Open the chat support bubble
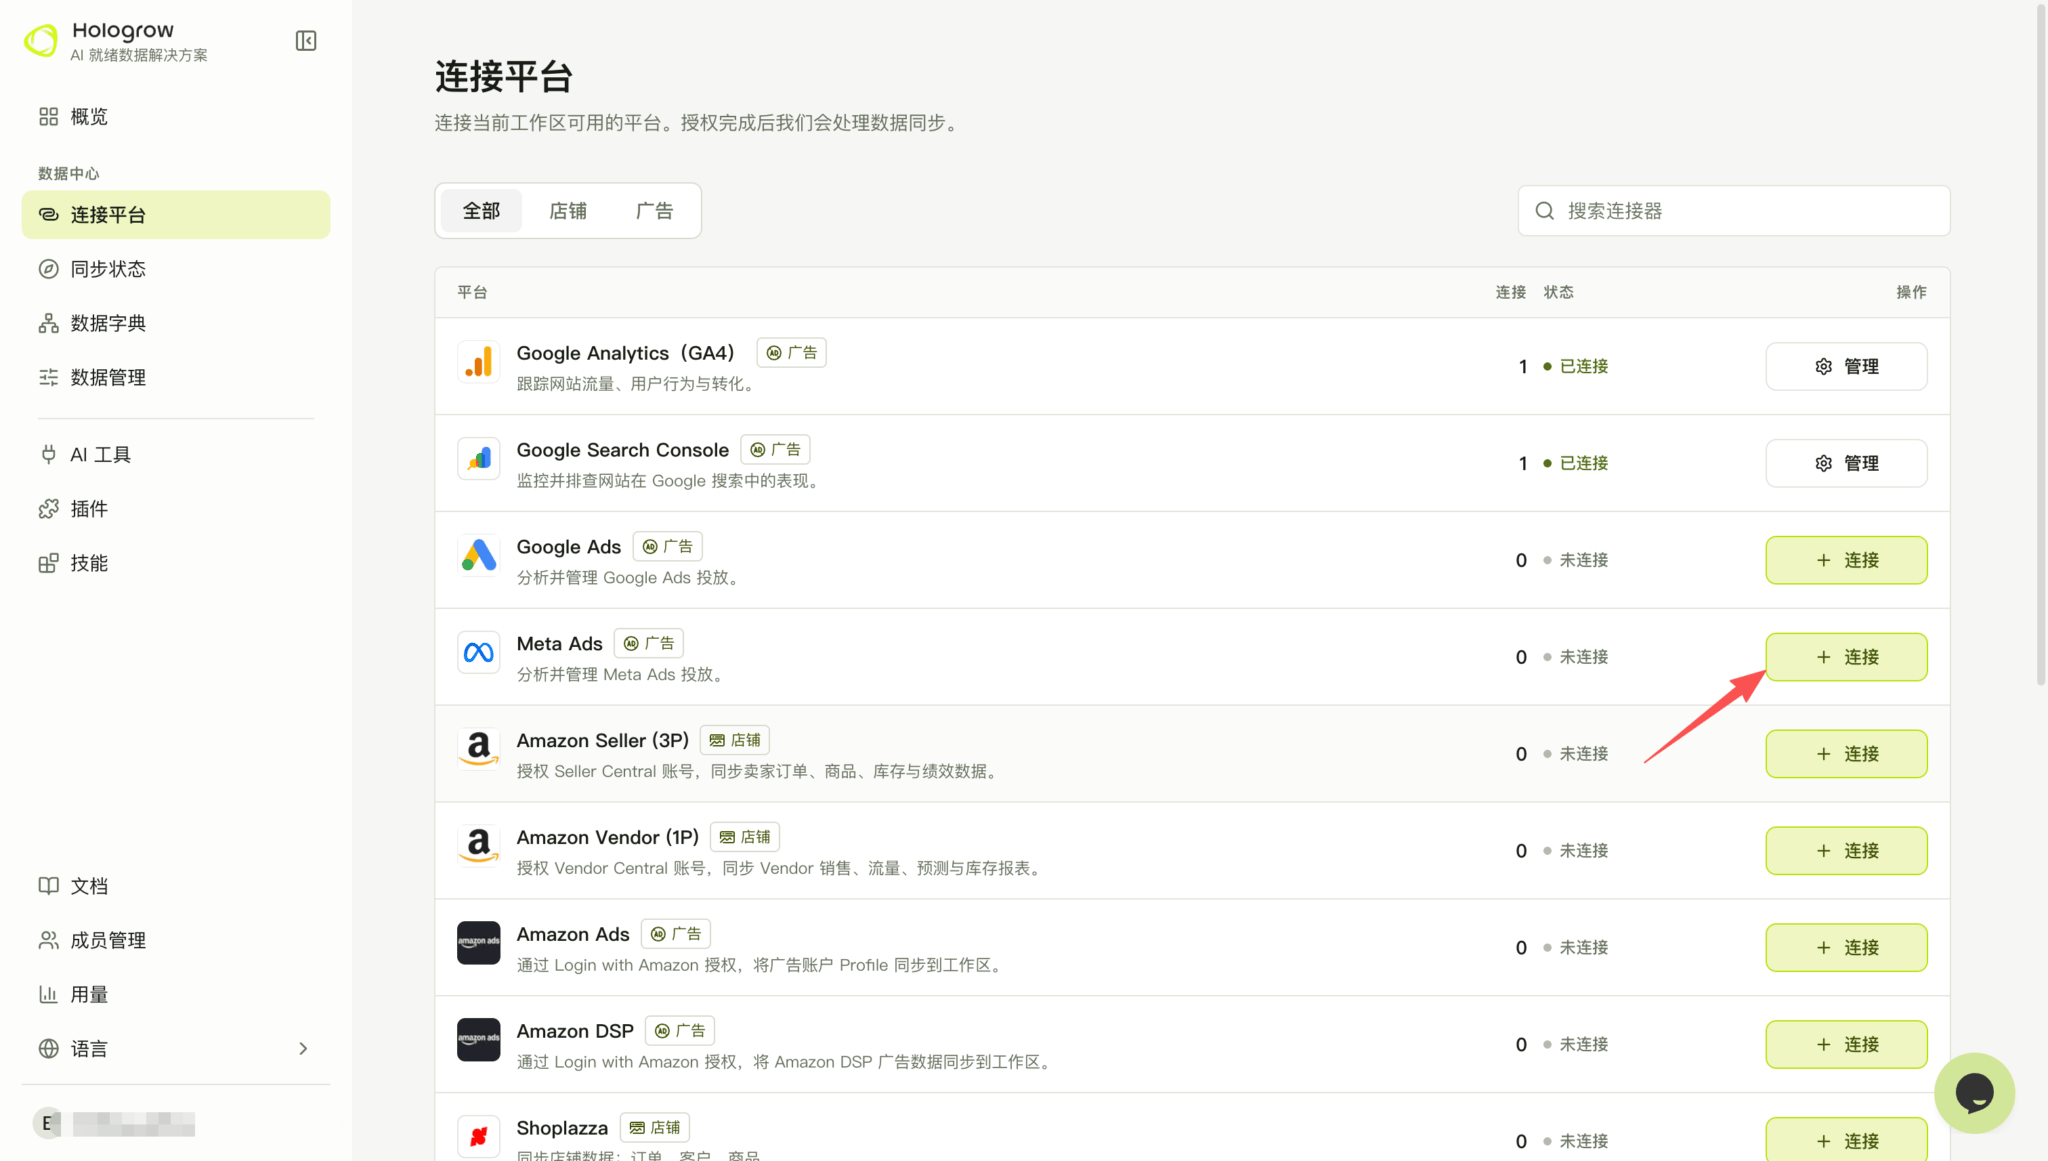The image size is (2048, 1161). [1974, 1093]
